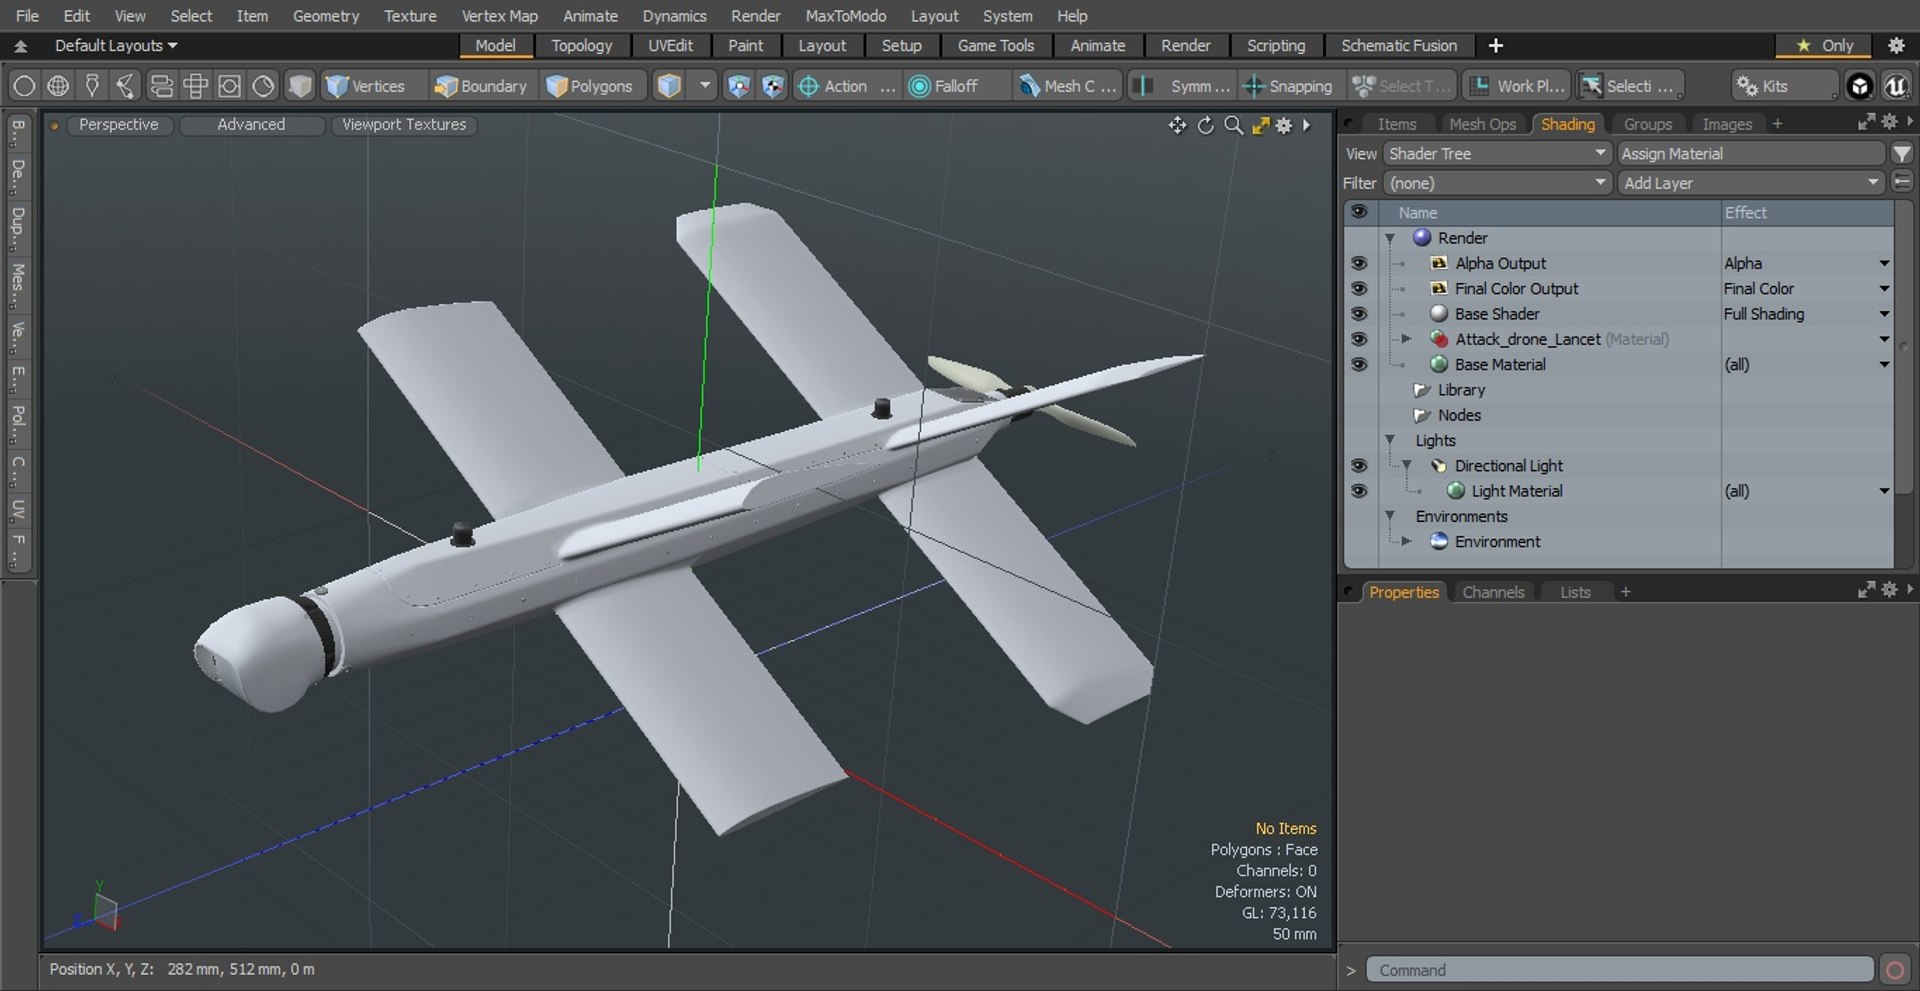1920x991 pixels.
Task: Click the first transform center cube icon
Action: click(738, 86)
